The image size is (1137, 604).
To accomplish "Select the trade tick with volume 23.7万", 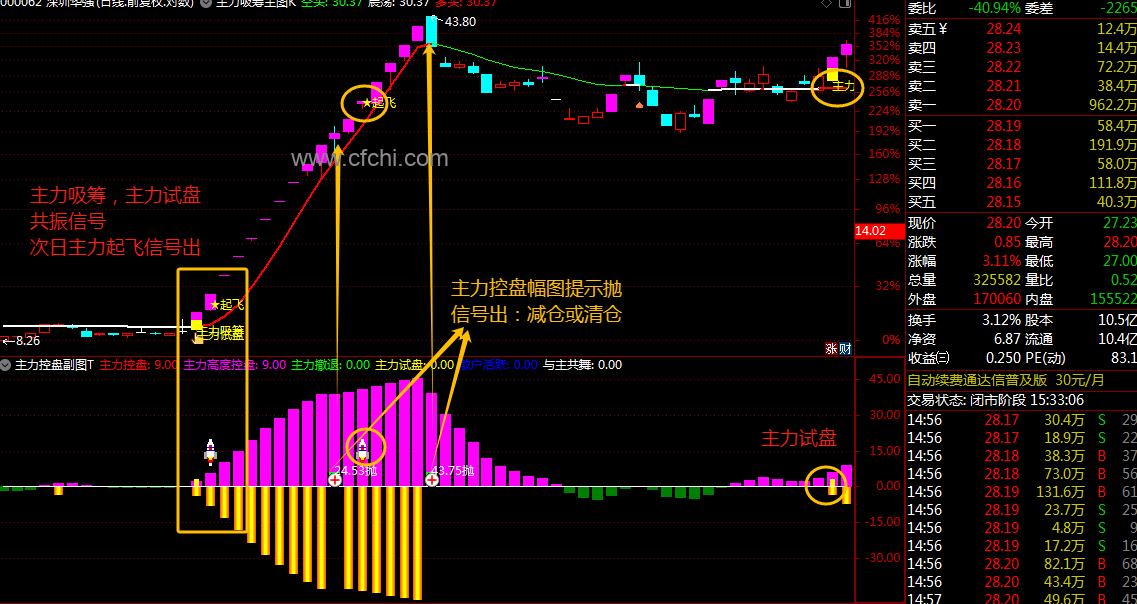I will tap(1022, 510).
